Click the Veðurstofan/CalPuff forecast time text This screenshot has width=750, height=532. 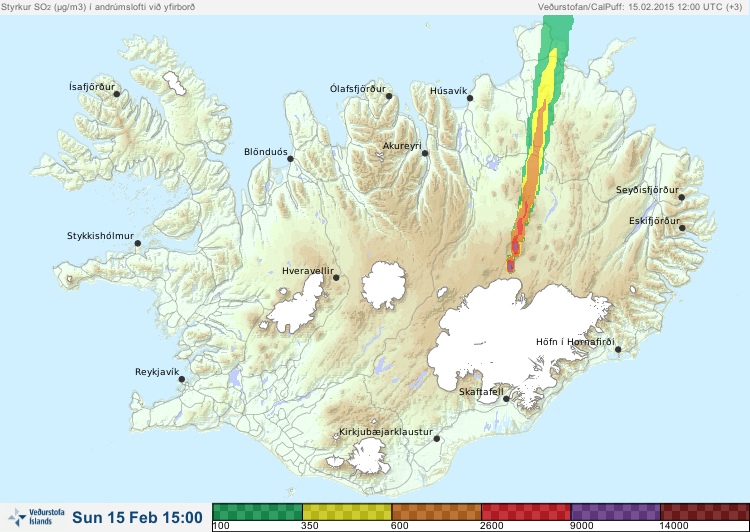(640, 7)
